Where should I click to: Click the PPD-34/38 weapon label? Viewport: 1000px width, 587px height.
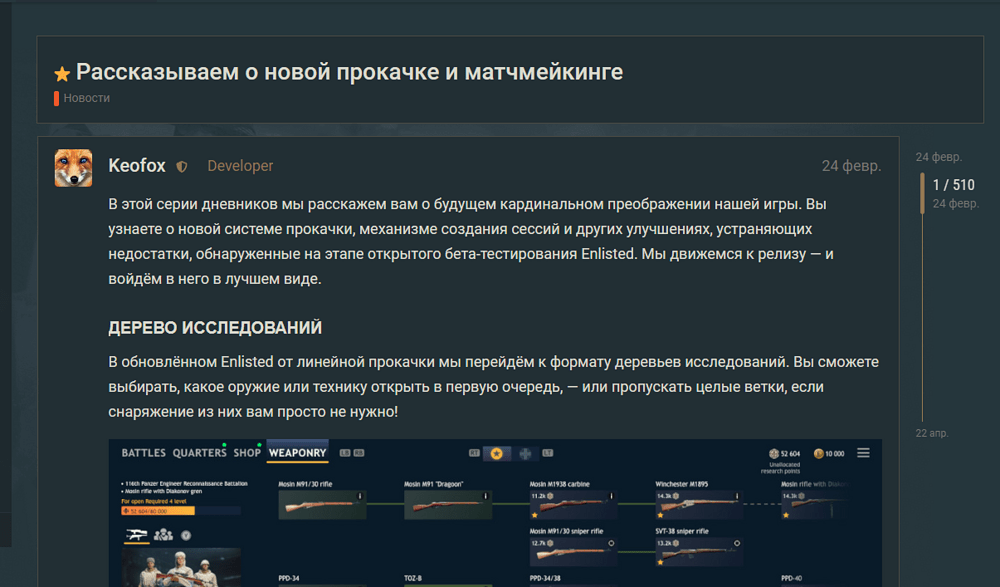pos(545,579)
